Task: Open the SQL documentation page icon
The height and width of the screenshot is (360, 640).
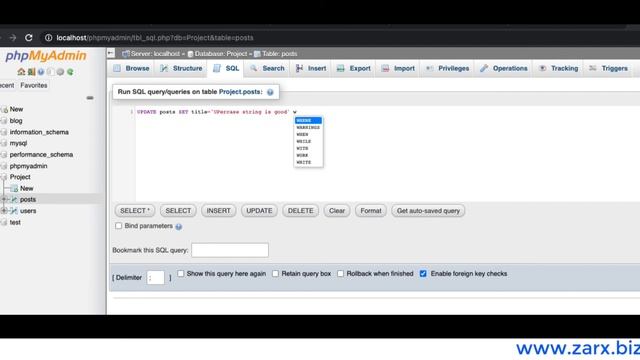Action: tap(51, 72)
